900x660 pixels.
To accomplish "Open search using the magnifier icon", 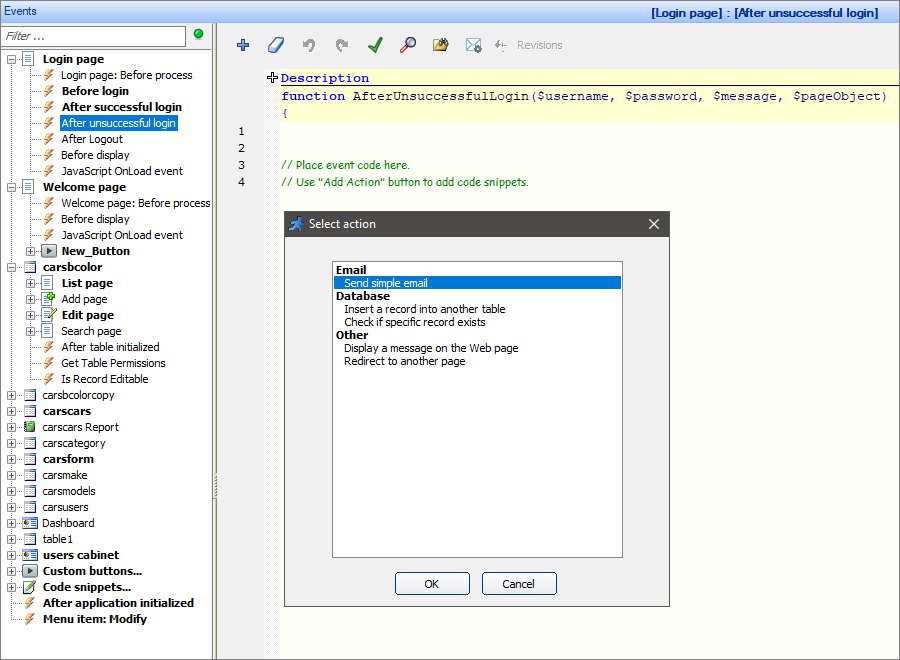I will pyautogui.click(x=407, y=45).
